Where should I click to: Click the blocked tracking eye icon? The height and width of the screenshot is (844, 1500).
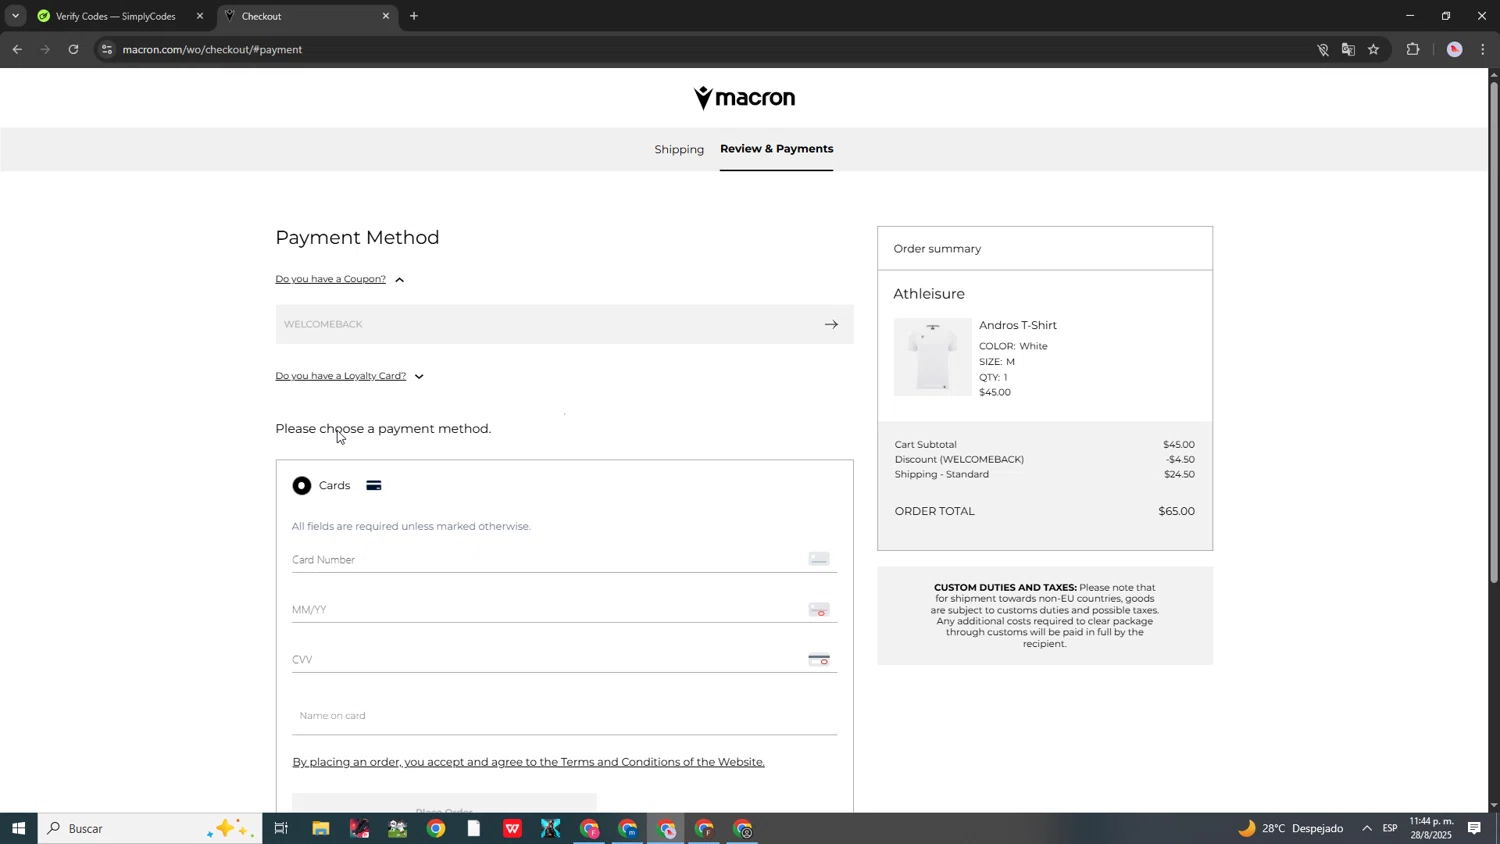(x=1322, y=49)
